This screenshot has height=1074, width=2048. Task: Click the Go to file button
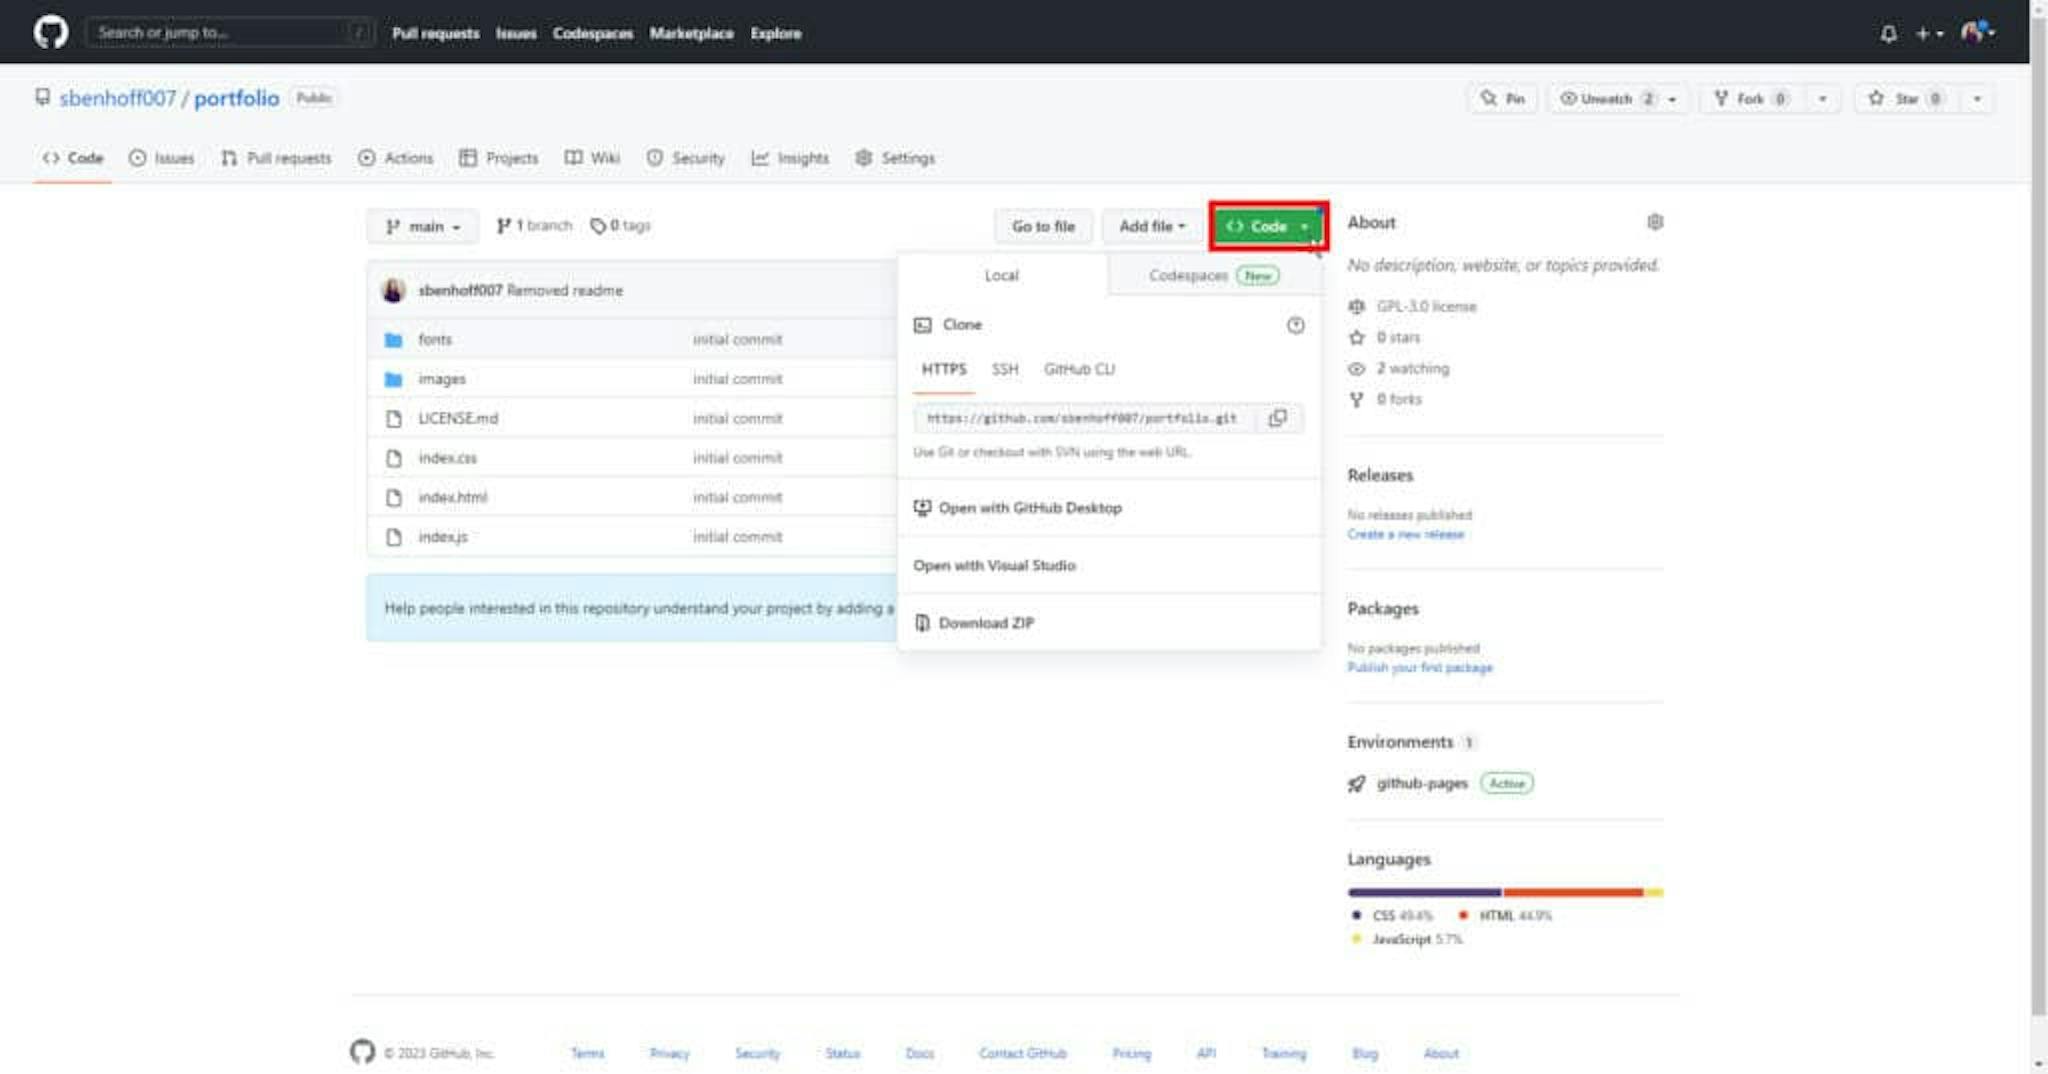(x=1043, y=227)
